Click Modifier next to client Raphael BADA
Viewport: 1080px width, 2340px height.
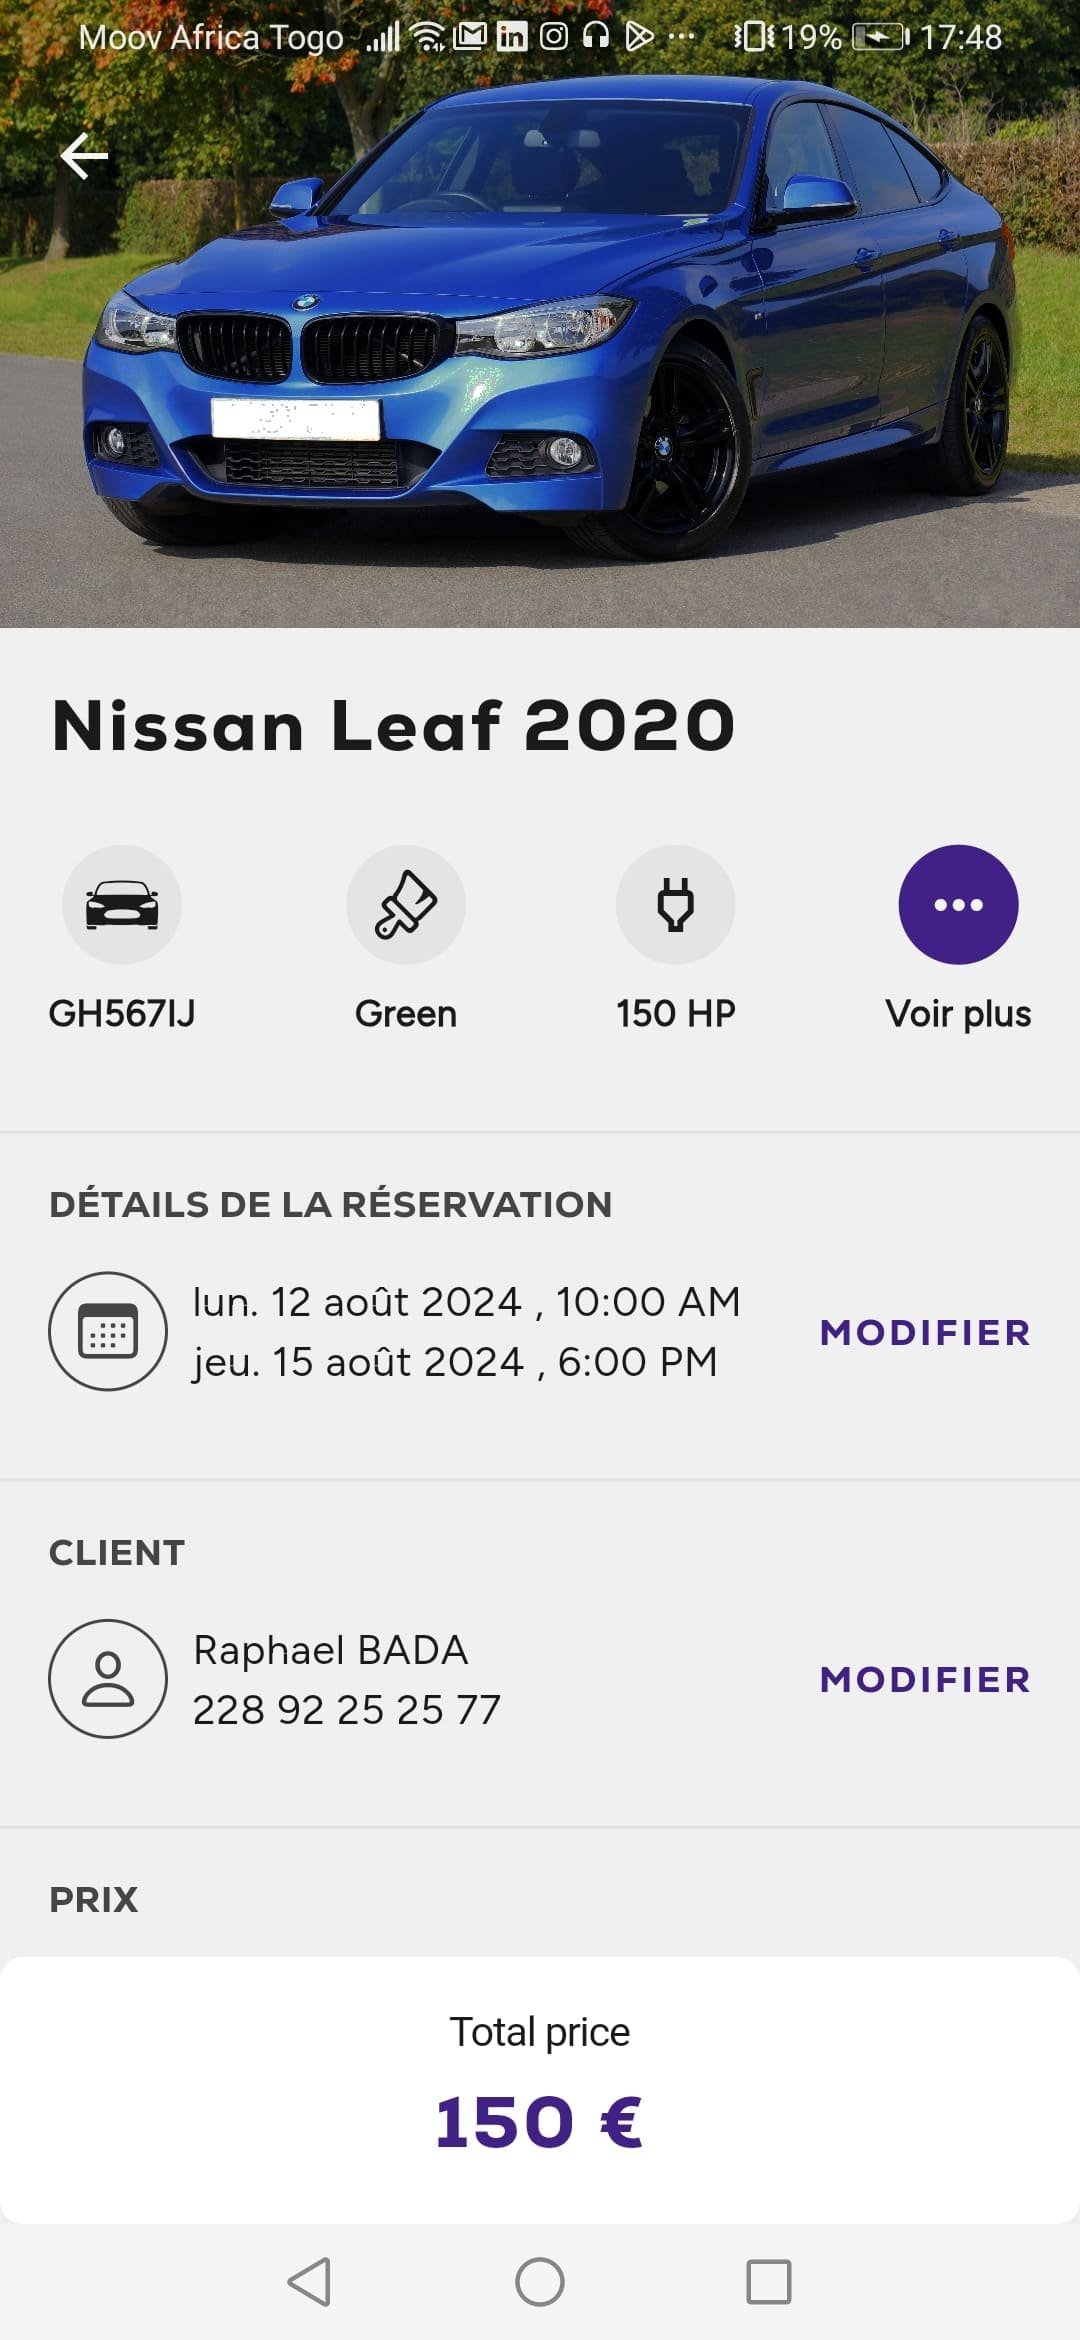(925, 1680)
